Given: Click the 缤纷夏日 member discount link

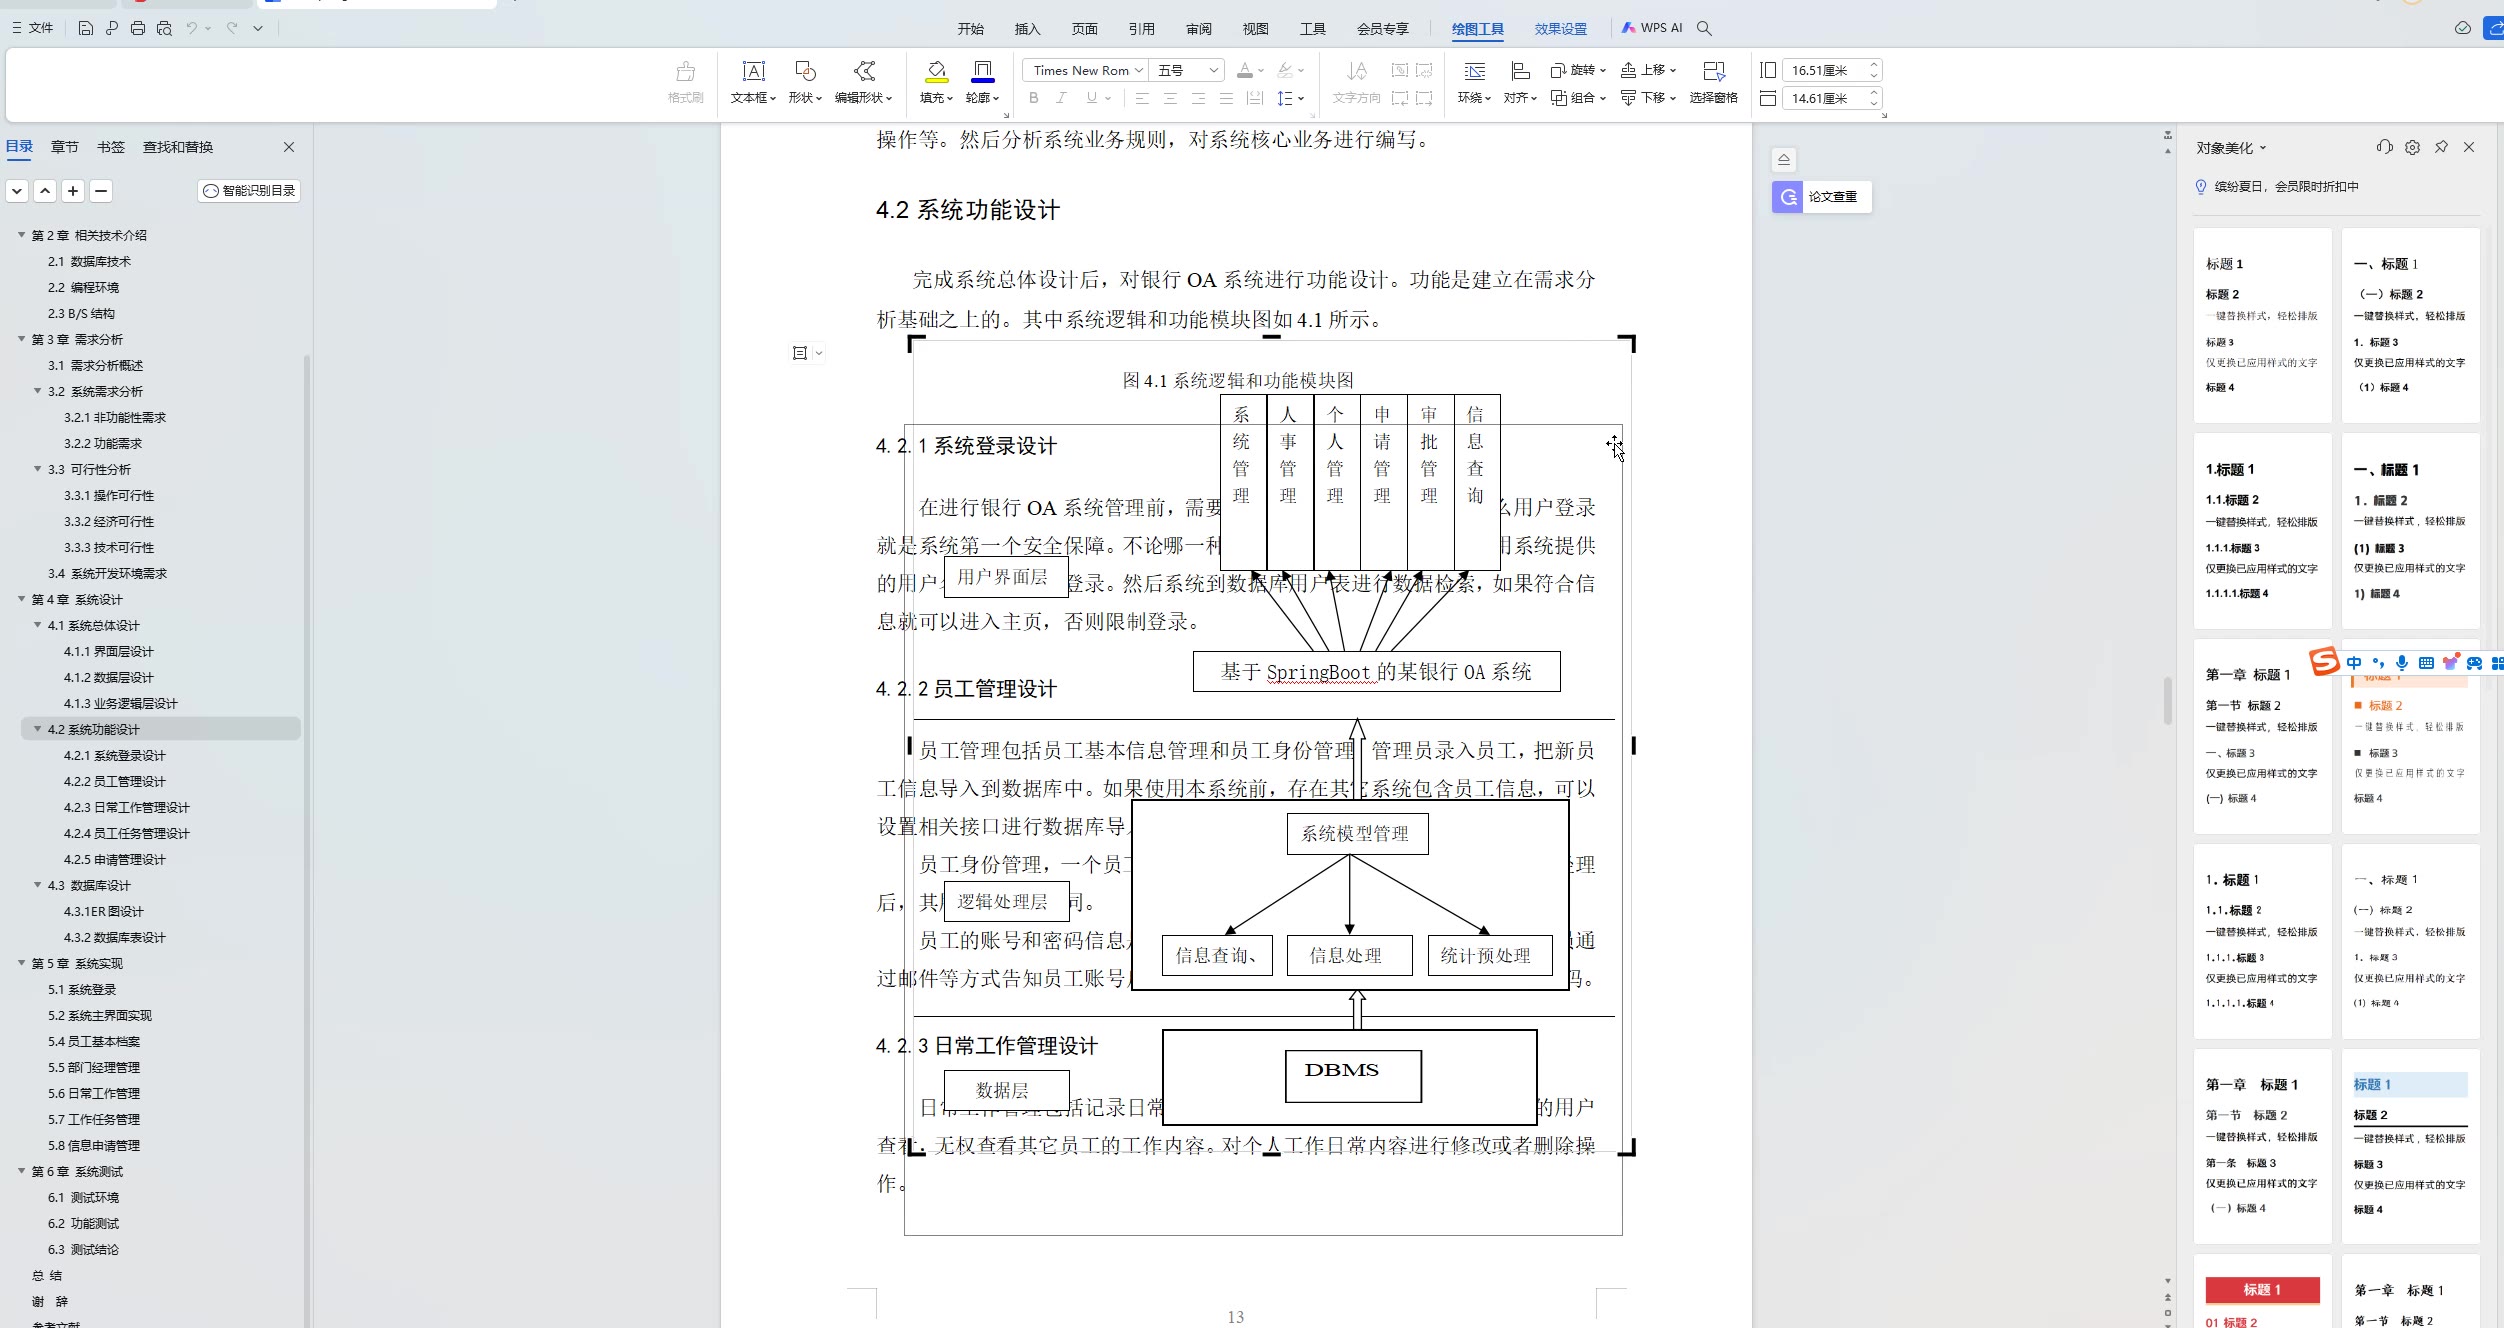Looking at the screenshot, I should tap(2287, 187).
